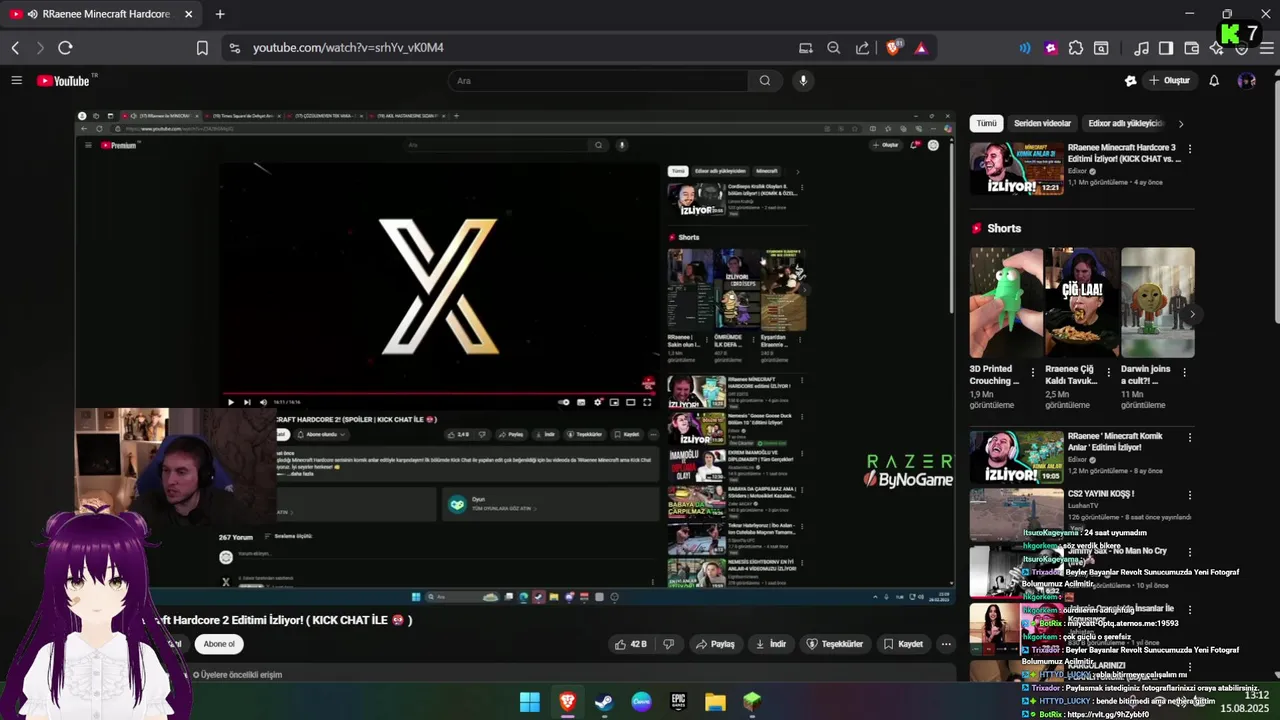Viewport: 1280px width, 720px height.
Task: Open a new browser tab with plus
Action: coord(220,14)
